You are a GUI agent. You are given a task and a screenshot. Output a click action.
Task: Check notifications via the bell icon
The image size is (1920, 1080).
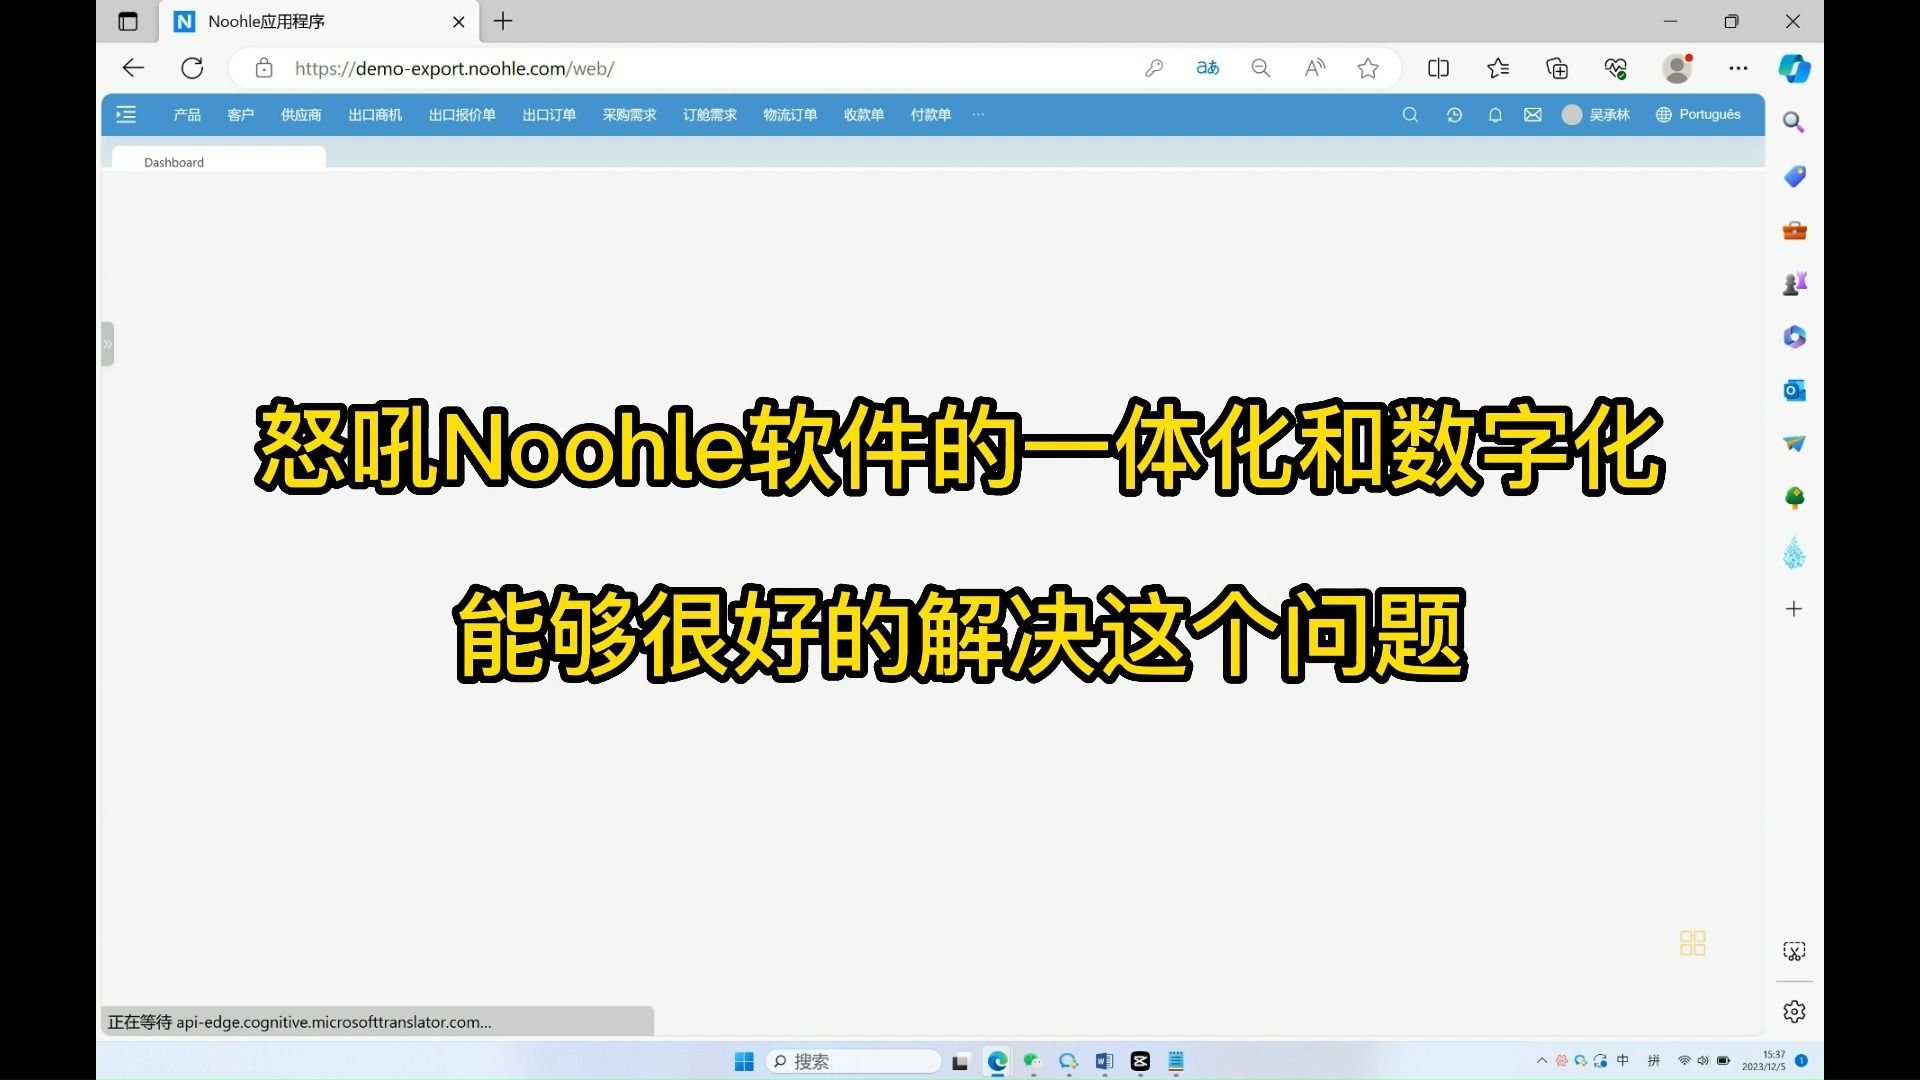[1495, 115]
